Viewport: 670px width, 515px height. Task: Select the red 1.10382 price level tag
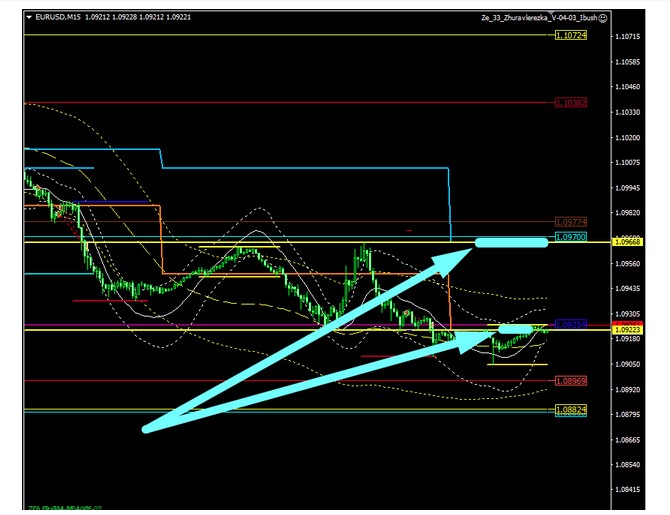click(x=571, y=103)
